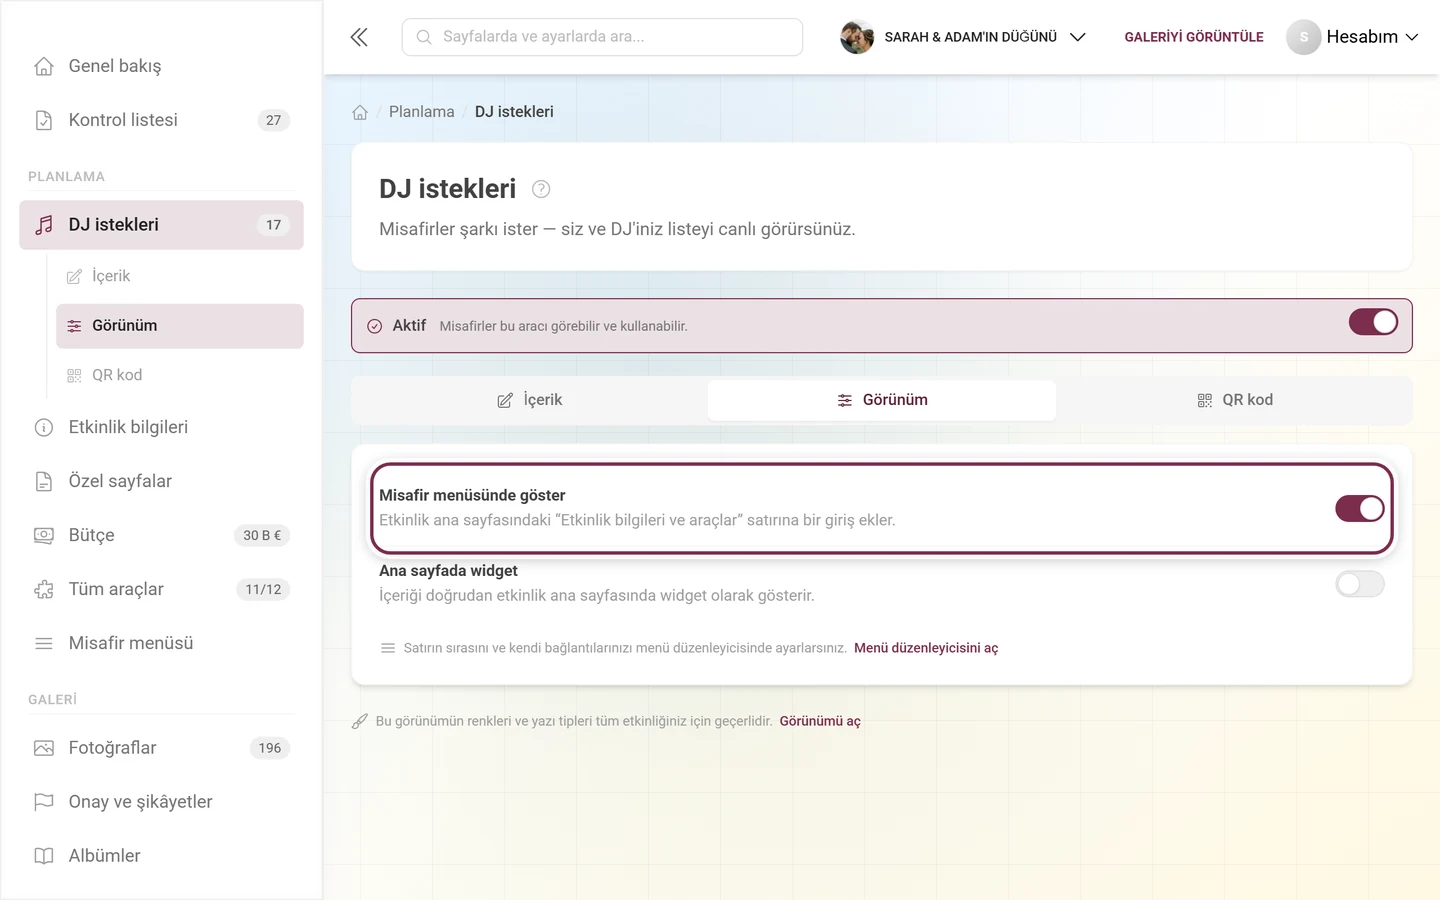The image size is (1440, 900).
Task: Click the Görünümü aç link
Action: point(820,721)
